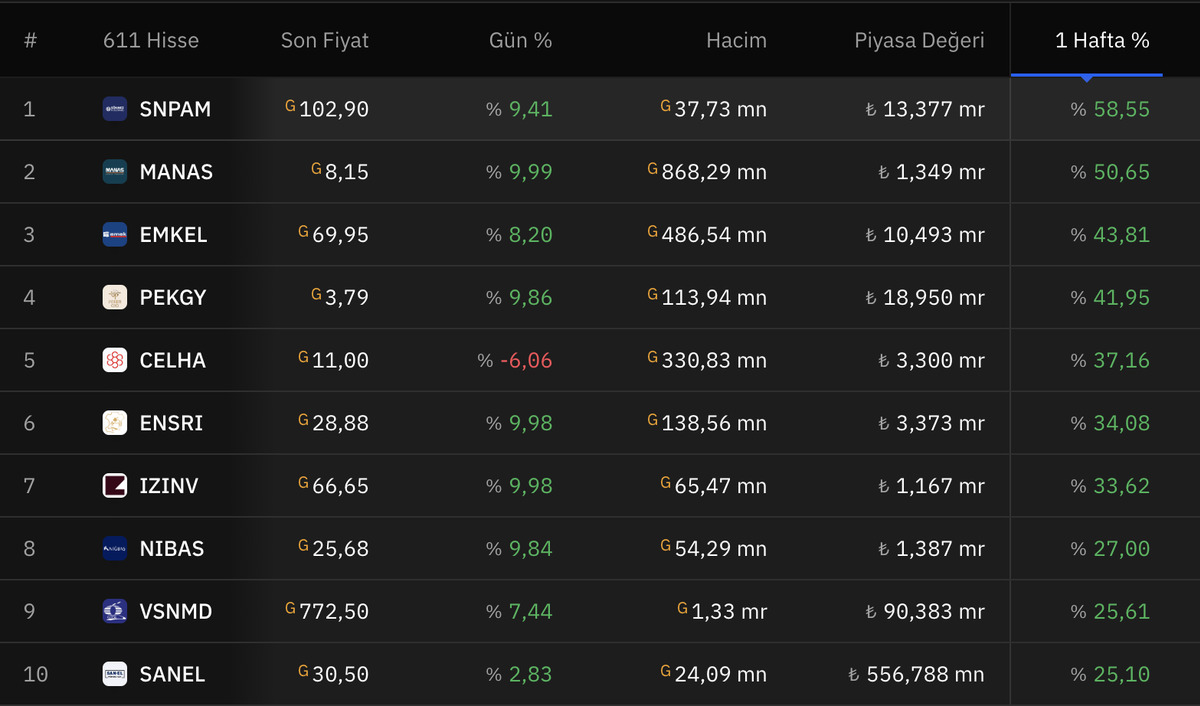
Task: Click MANAS last price 8,15
Action: [346, 172]
